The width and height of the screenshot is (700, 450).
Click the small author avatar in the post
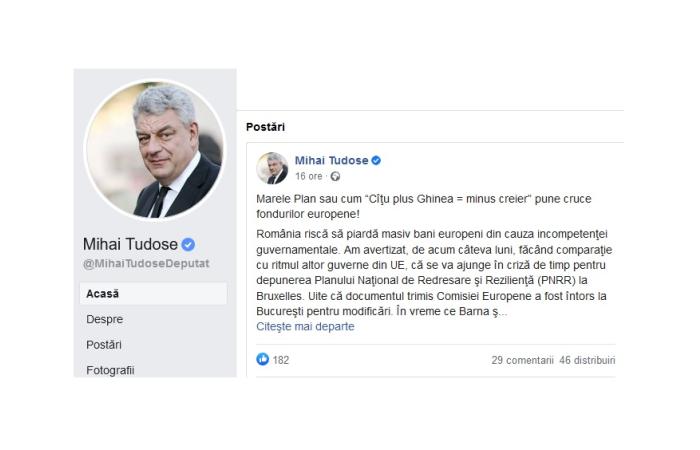272,168
